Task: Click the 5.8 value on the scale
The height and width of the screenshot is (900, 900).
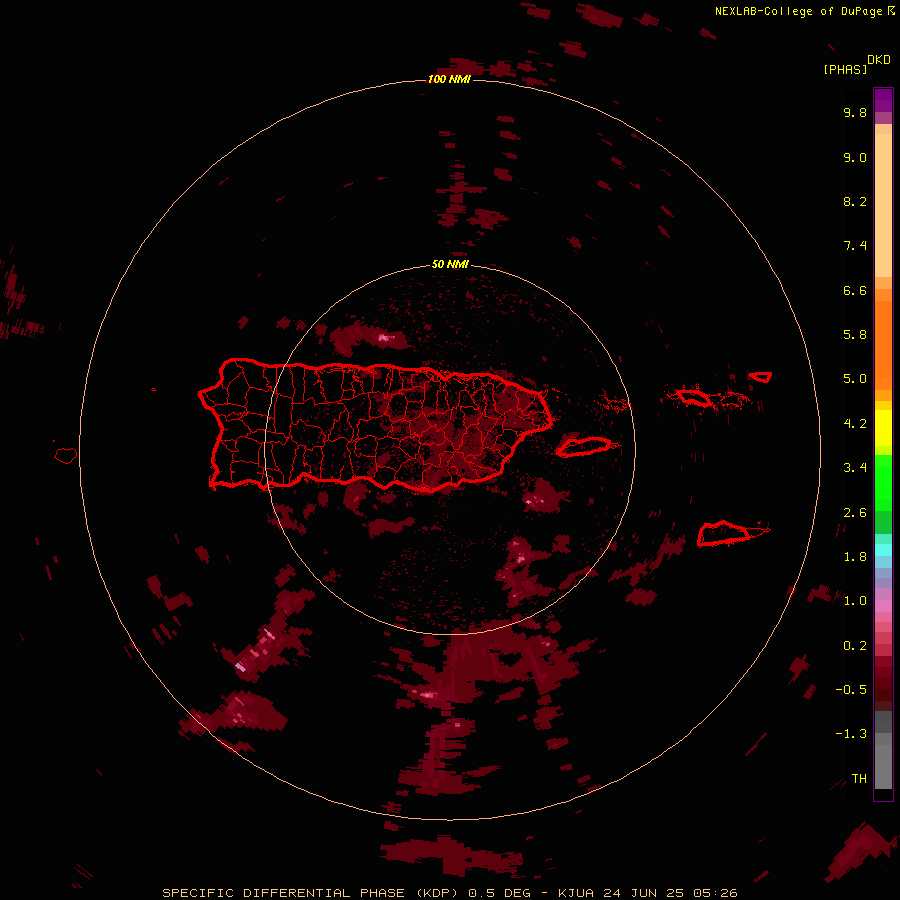Action: (x=855, y=335)
